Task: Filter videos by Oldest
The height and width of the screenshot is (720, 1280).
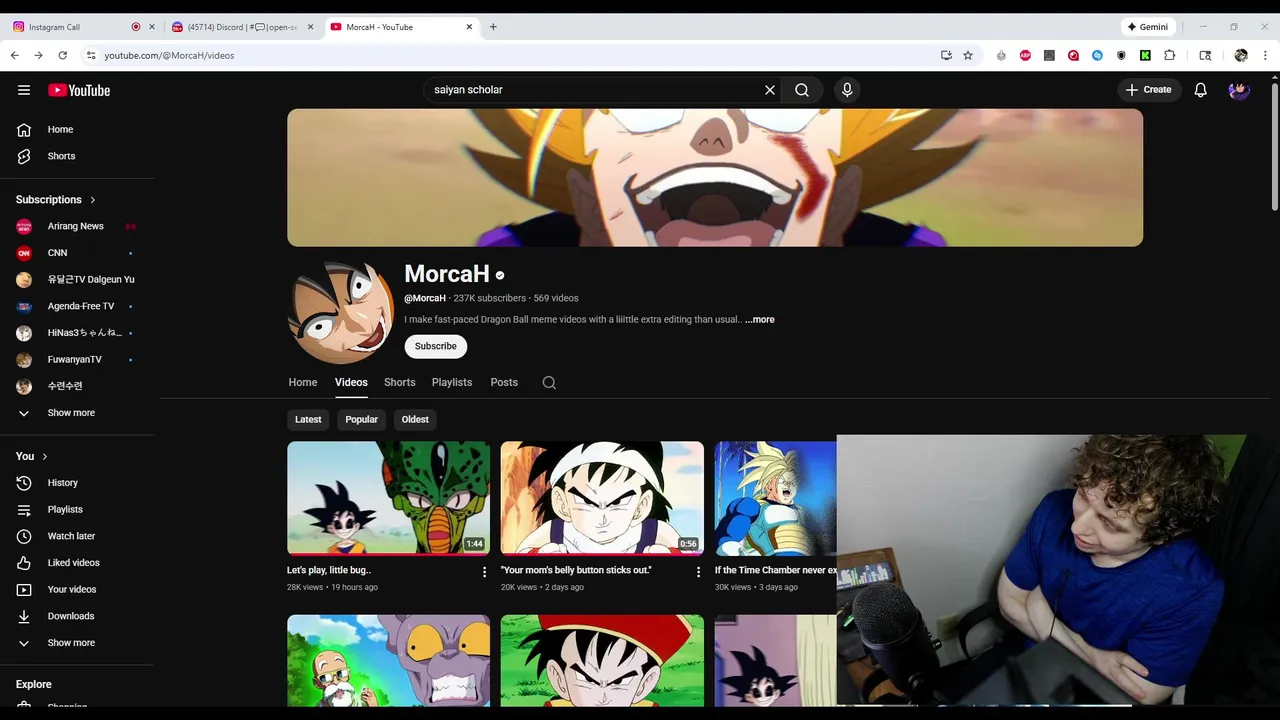Action: pyautogui.click(x=415, y=419)
